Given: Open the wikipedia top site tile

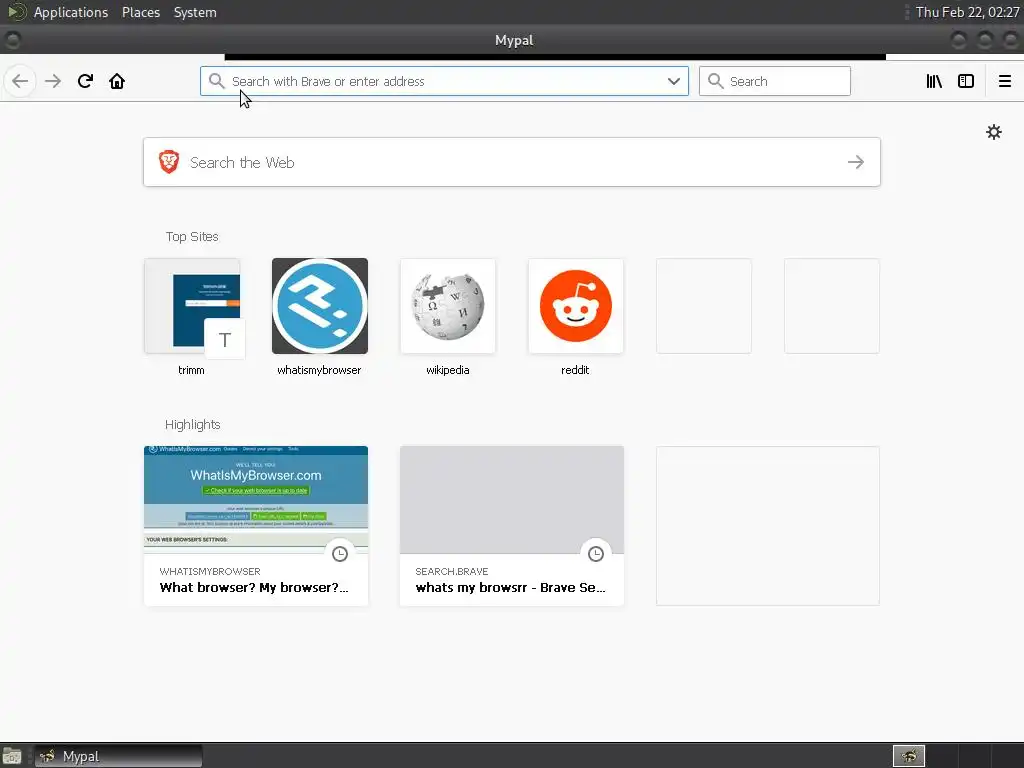Looking at the screenshot, I should tap(448, 306).
